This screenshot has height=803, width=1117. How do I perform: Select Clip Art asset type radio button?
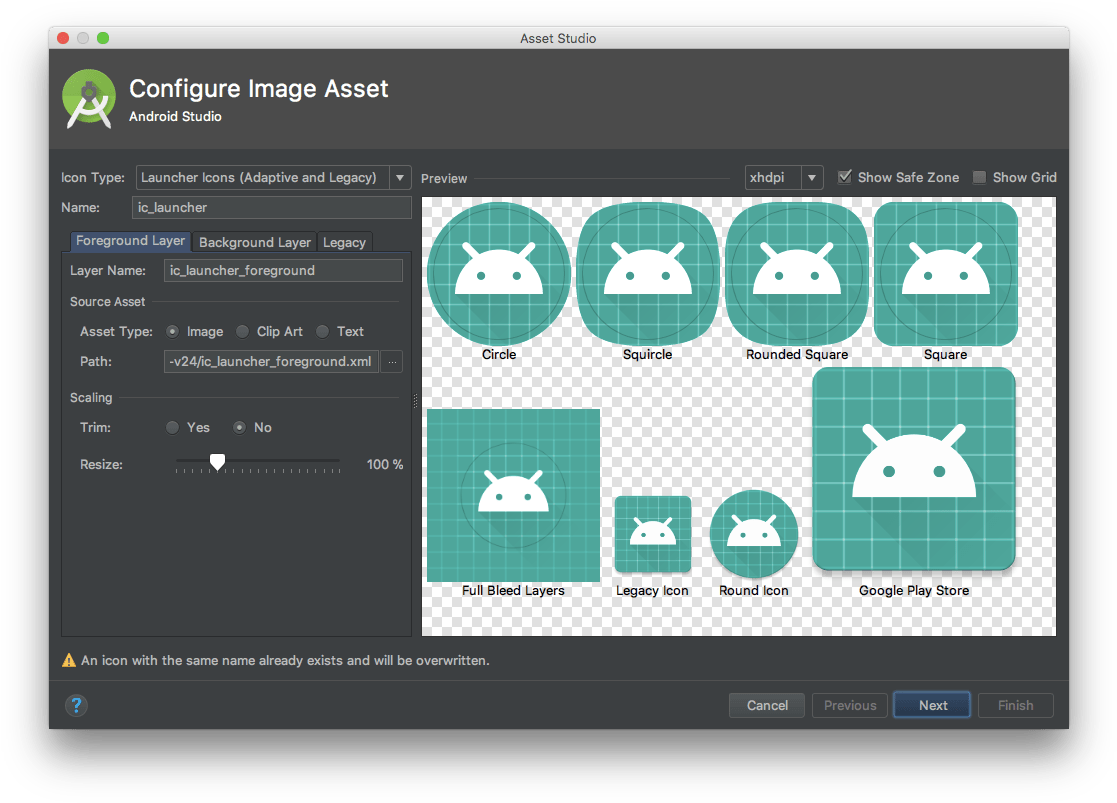[x=242, y=331]
